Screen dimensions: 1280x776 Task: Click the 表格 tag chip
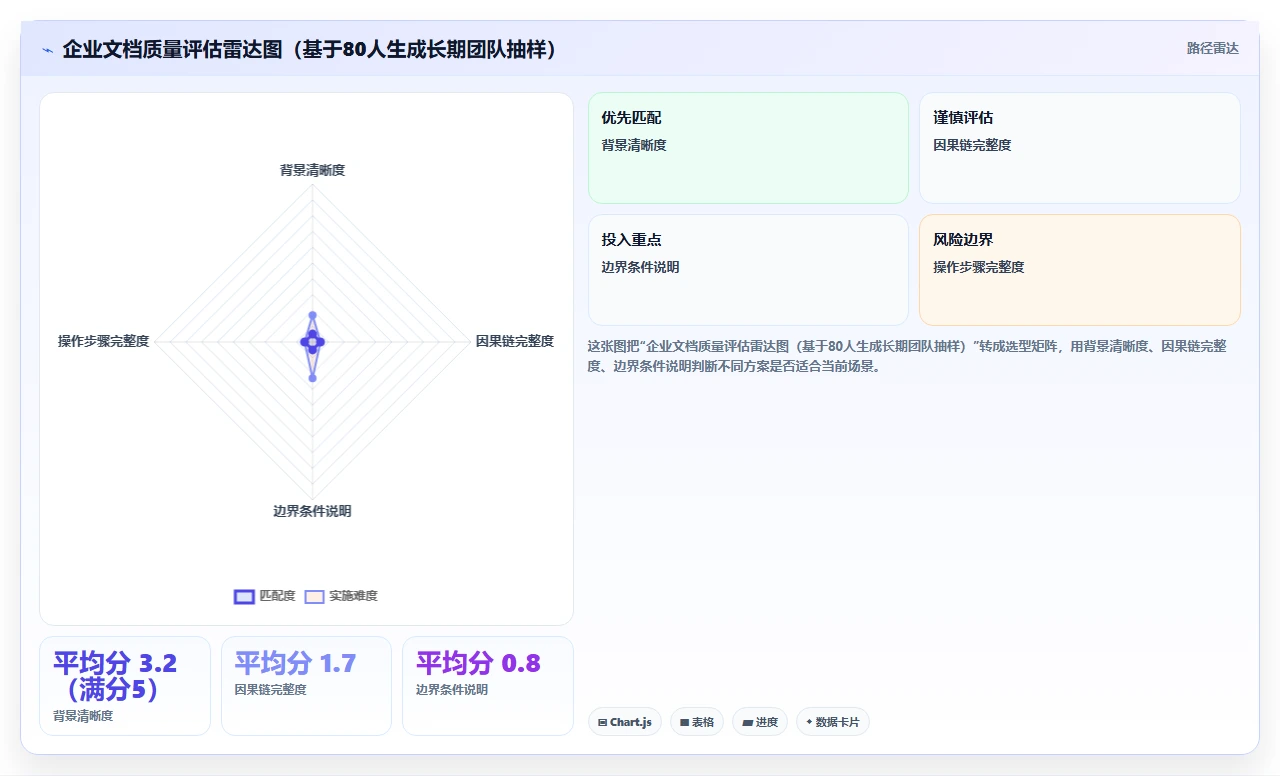(697, 722)
